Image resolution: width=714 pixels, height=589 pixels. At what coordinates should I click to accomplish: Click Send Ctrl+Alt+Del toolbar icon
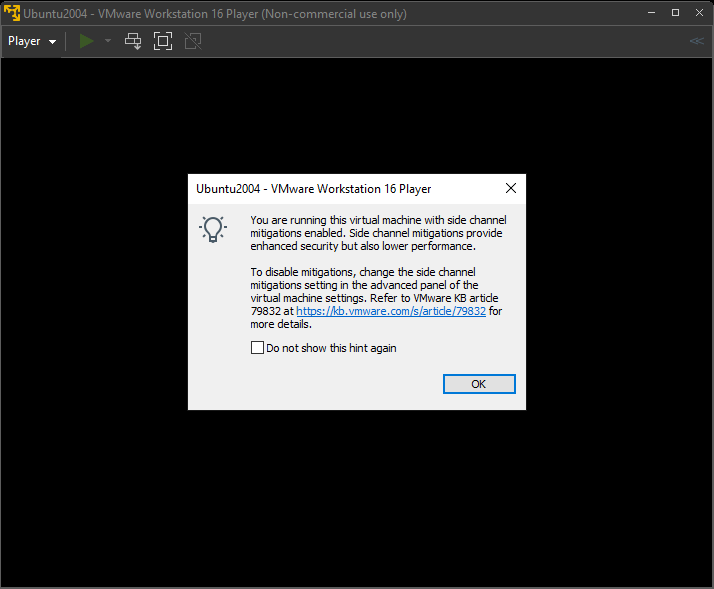[133, 41]
